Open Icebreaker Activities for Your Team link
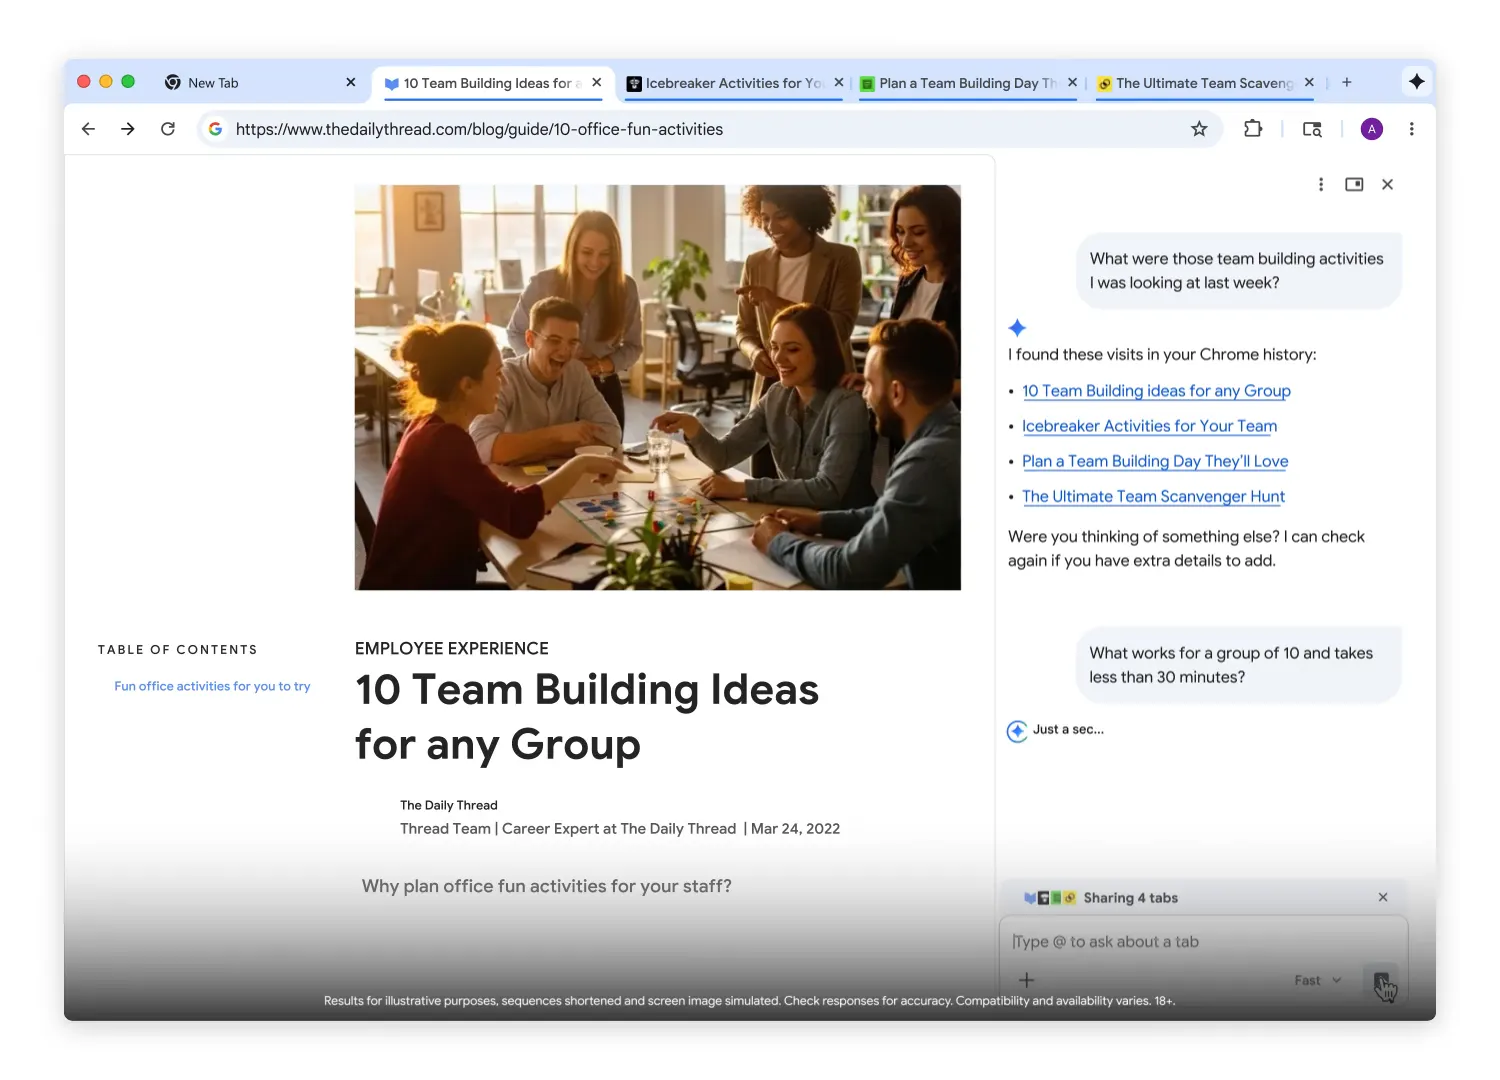The width and height of the screenshot is (1500, 1080). click(1149, 426)
